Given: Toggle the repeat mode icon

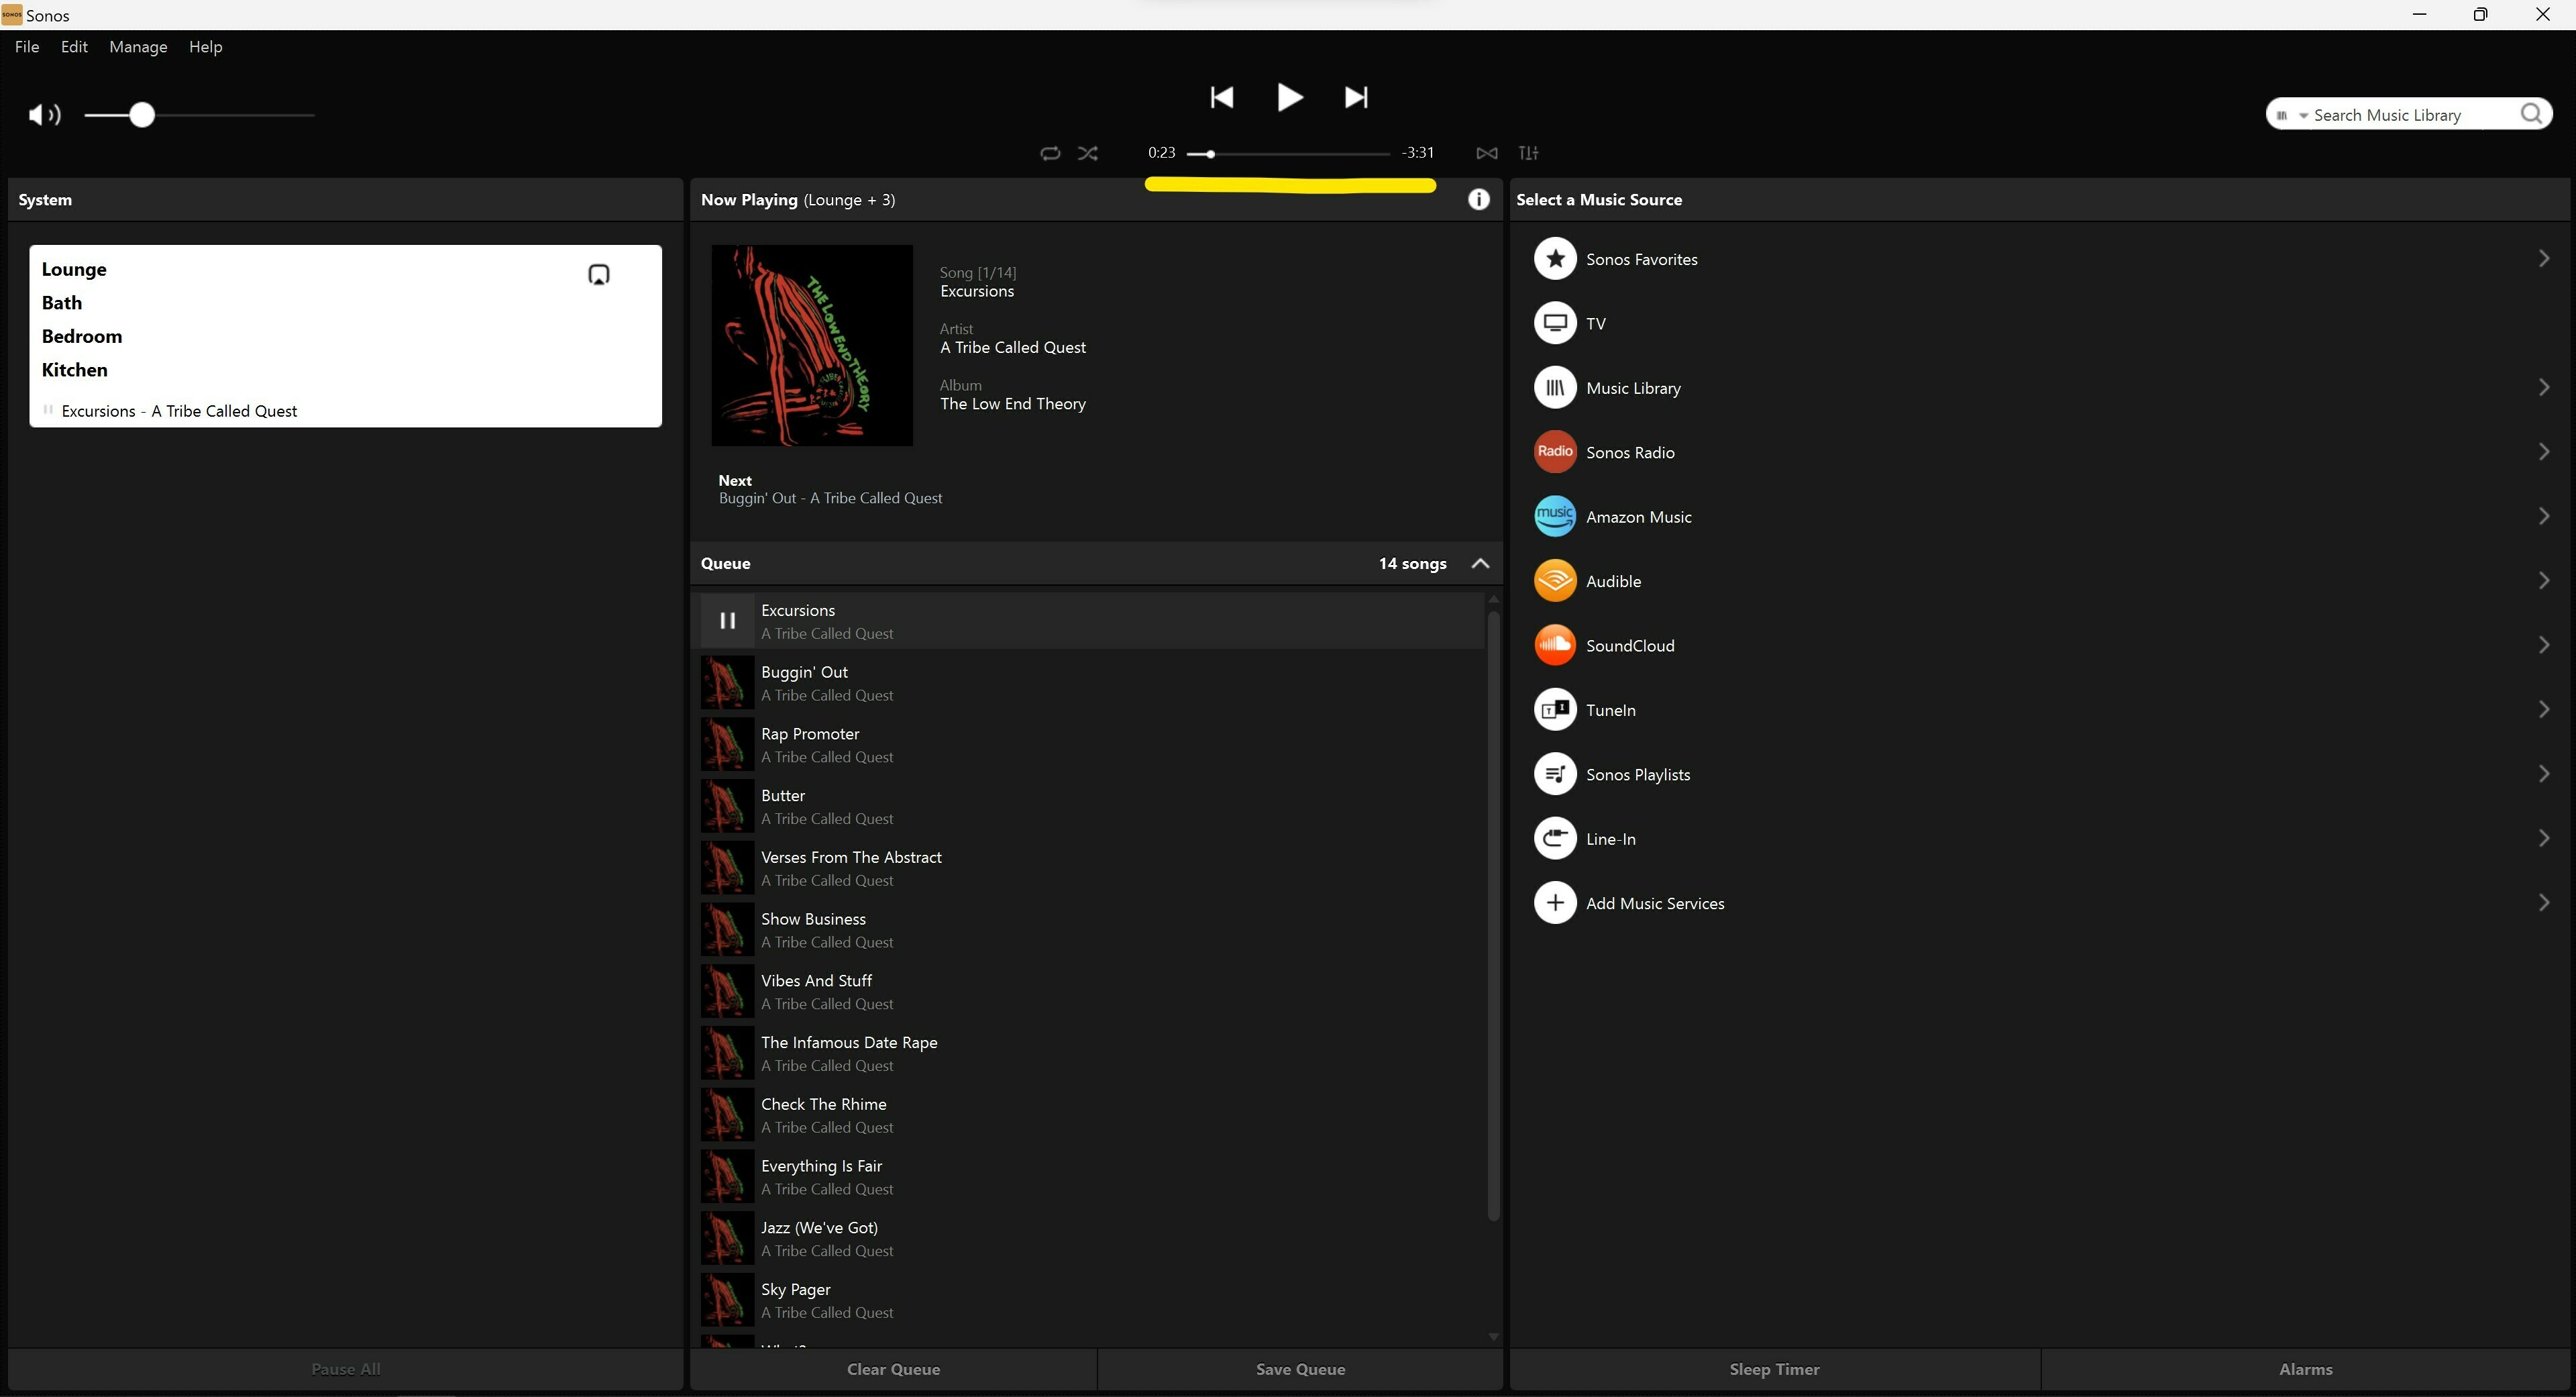Looking at the screenshot, I should pyautogui.click(x=1049, y=153).
